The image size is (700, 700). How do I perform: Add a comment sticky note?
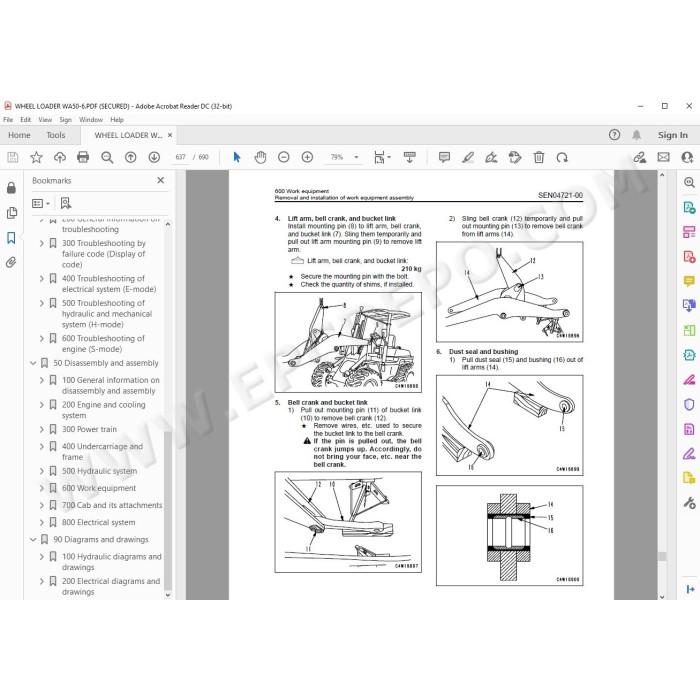click(x=444, y=157)
